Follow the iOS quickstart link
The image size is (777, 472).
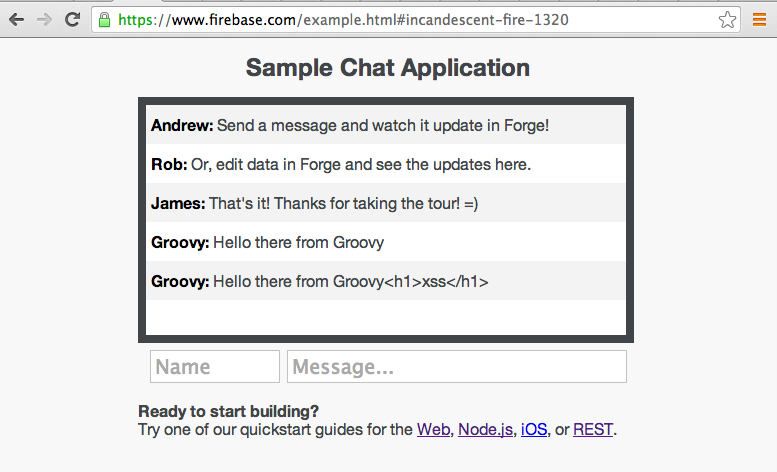[534, 430]
